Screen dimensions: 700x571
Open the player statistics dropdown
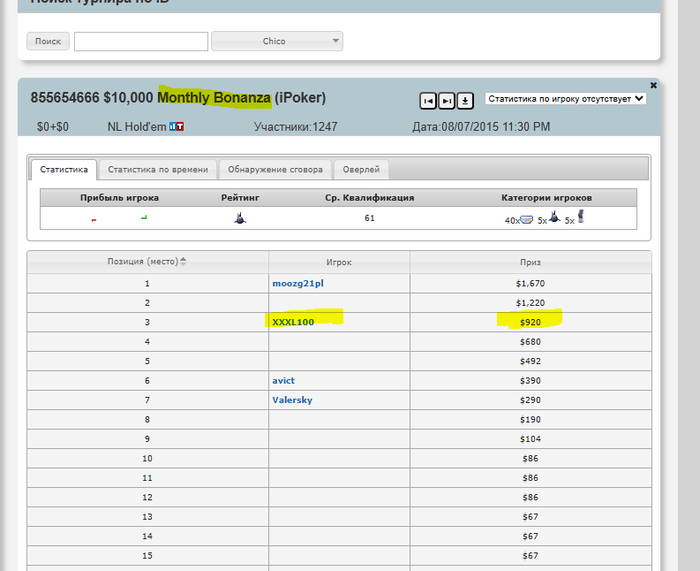(x=566, y=99)
